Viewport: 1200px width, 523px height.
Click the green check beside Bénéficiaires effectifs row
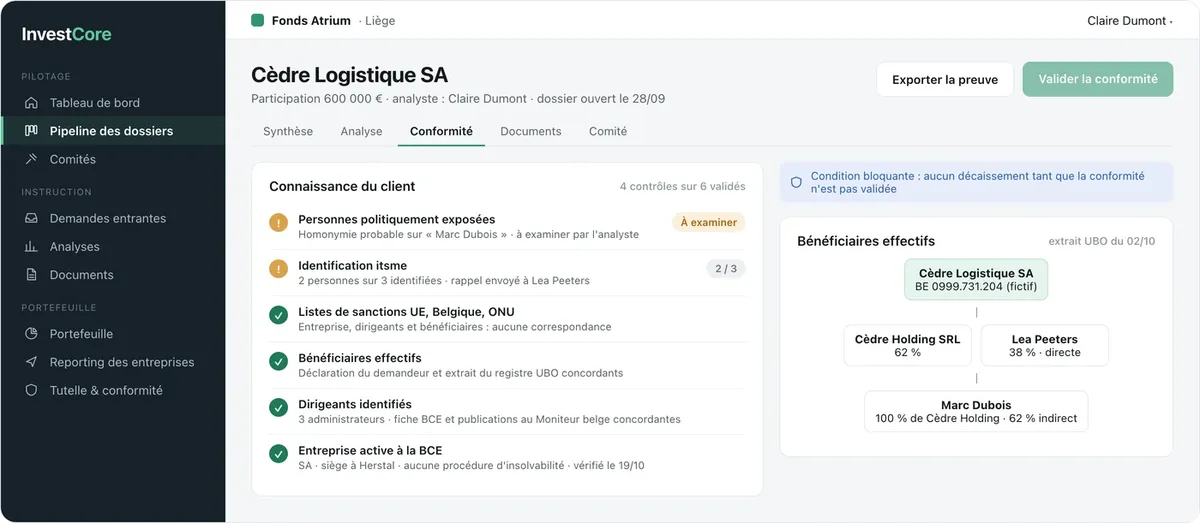tap(279, 361)
